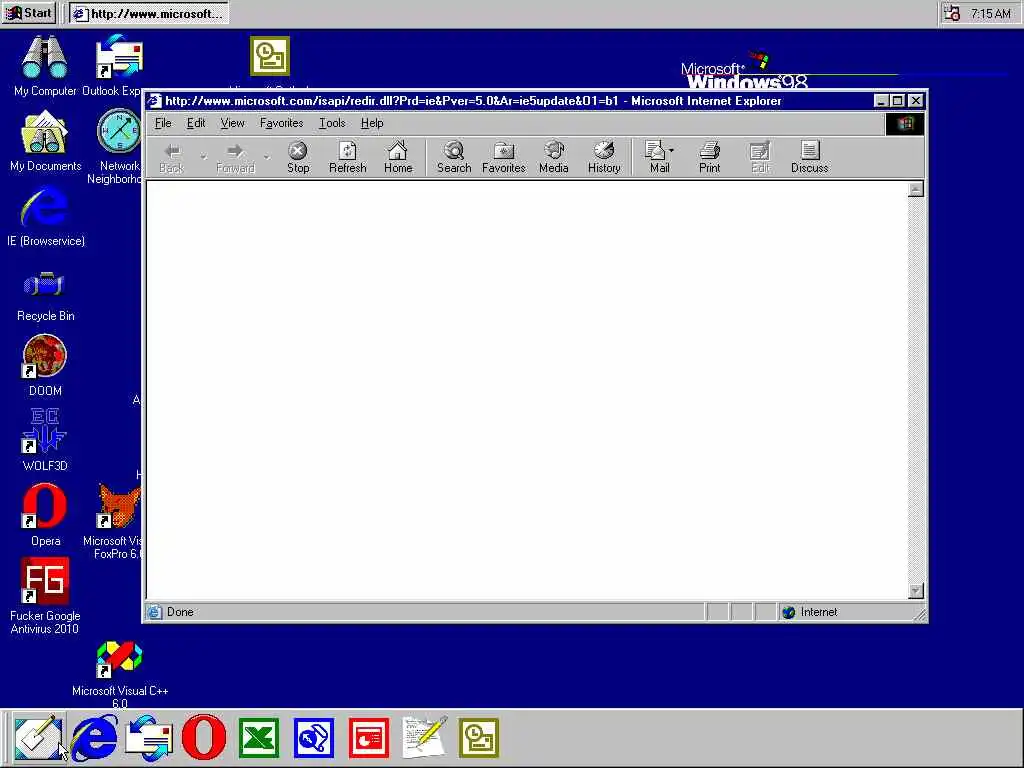Click the scrollbar down arrow
The width and height of the screenshot is (1024, 768).
tap(916, 590)
